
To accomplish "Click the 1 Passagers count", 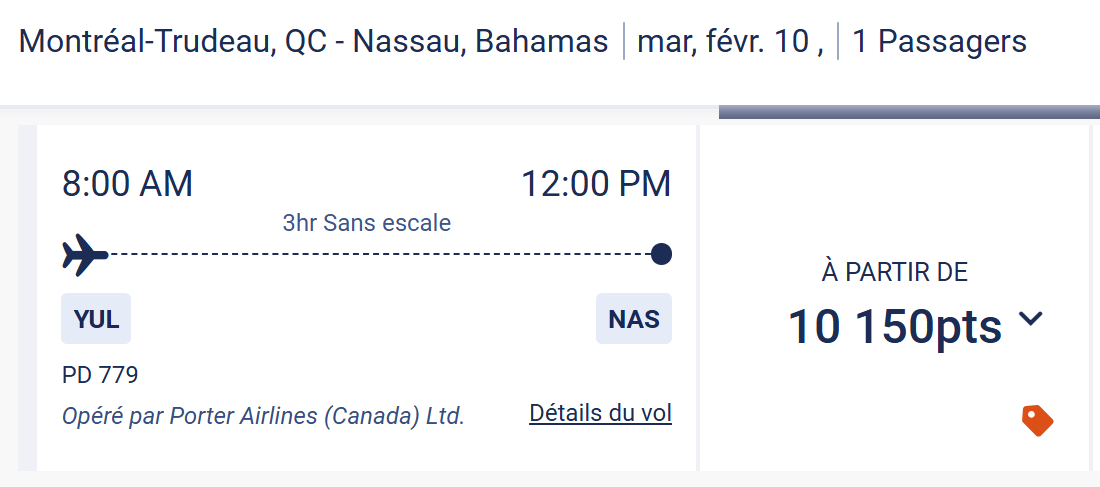I will [x=939, y=42].
